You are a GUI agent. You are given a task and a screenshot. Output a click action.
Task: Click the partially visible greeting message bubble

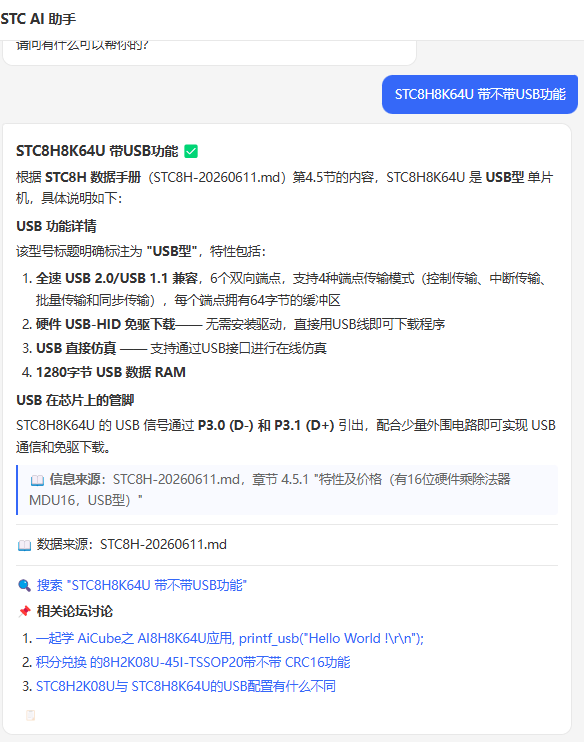click(x=209, y=53)
